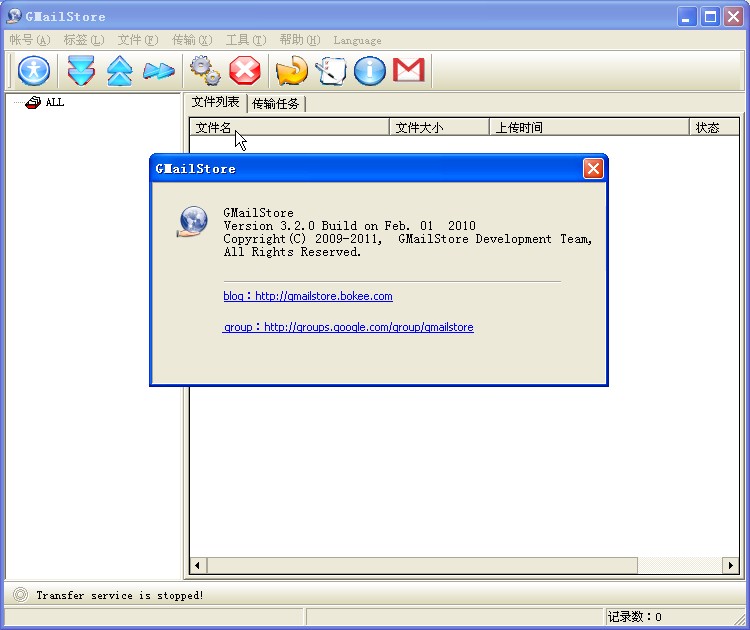Switch to the 文件列表 tab
The width and height of the screenshot is (750, 630).
216,102
